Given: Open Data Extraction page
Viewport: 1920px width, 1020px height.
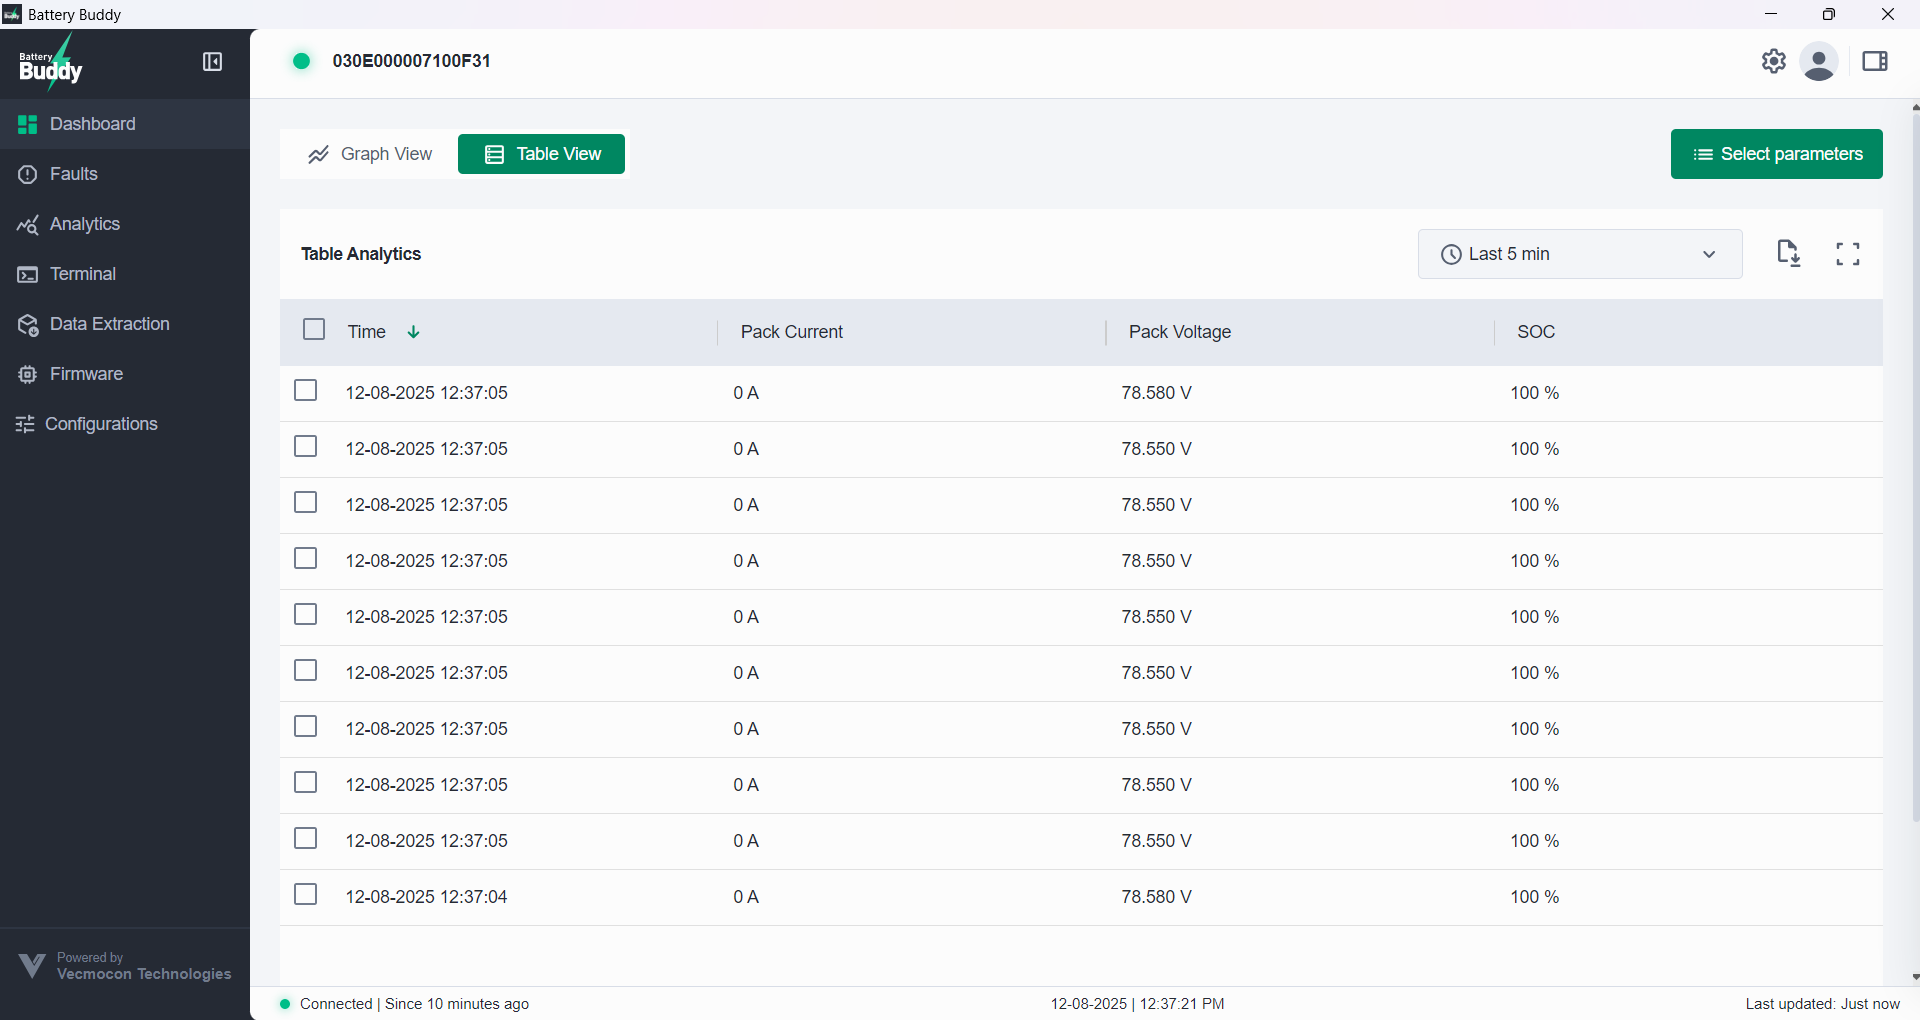Looking at the screenshot, I should 109,324.
